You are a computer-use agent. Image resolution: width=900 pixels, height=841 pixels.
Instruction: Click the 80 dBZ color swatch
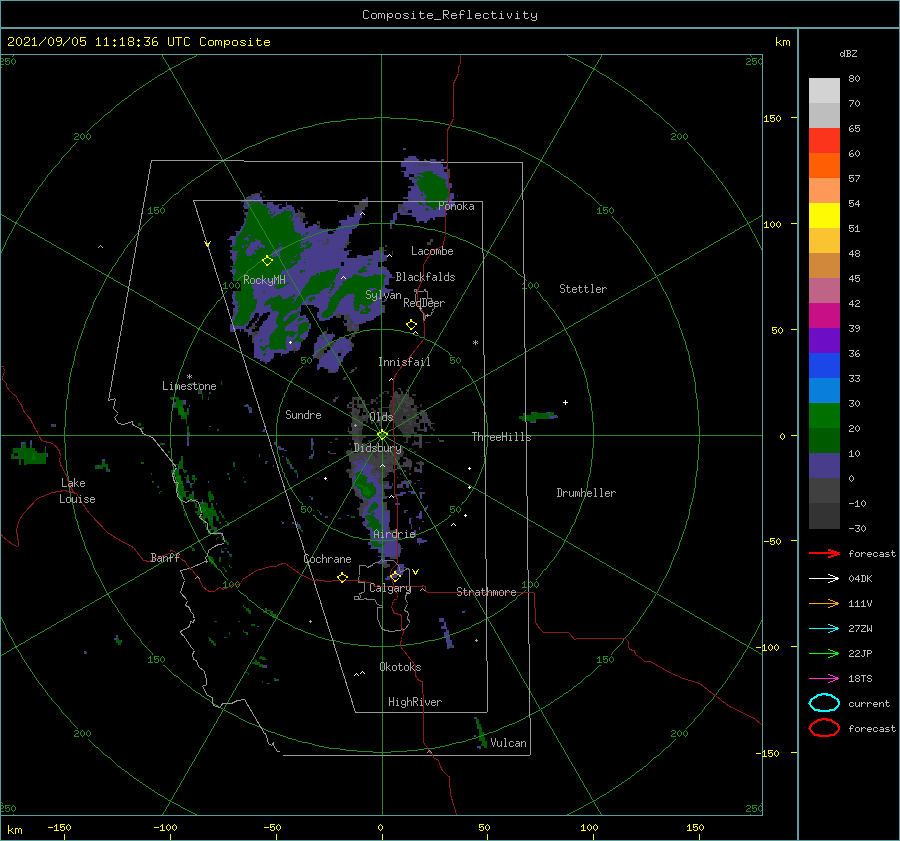pos(824,91)
